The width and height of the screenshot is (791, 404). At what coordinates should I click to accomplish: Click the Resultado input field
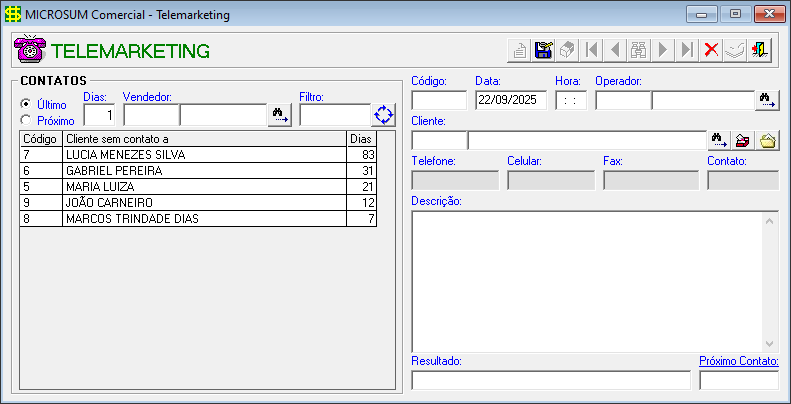tap(550, 380)
